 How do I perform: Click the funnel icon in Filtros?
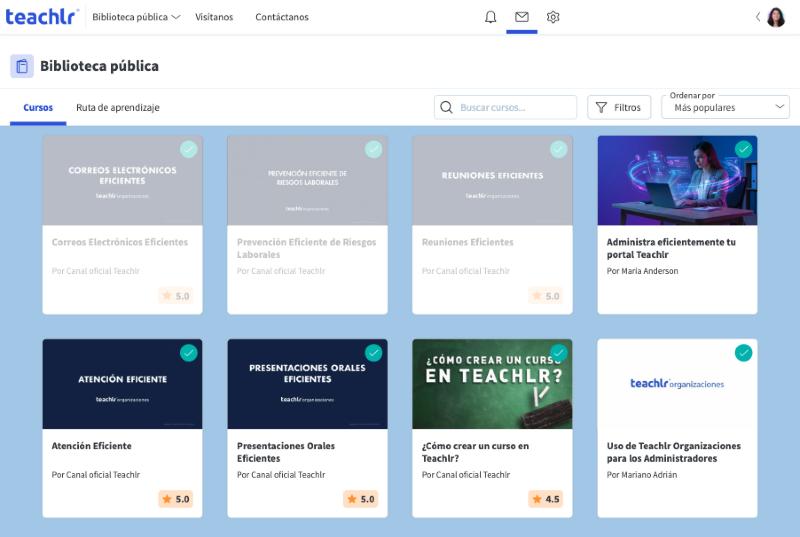(602, 108)
